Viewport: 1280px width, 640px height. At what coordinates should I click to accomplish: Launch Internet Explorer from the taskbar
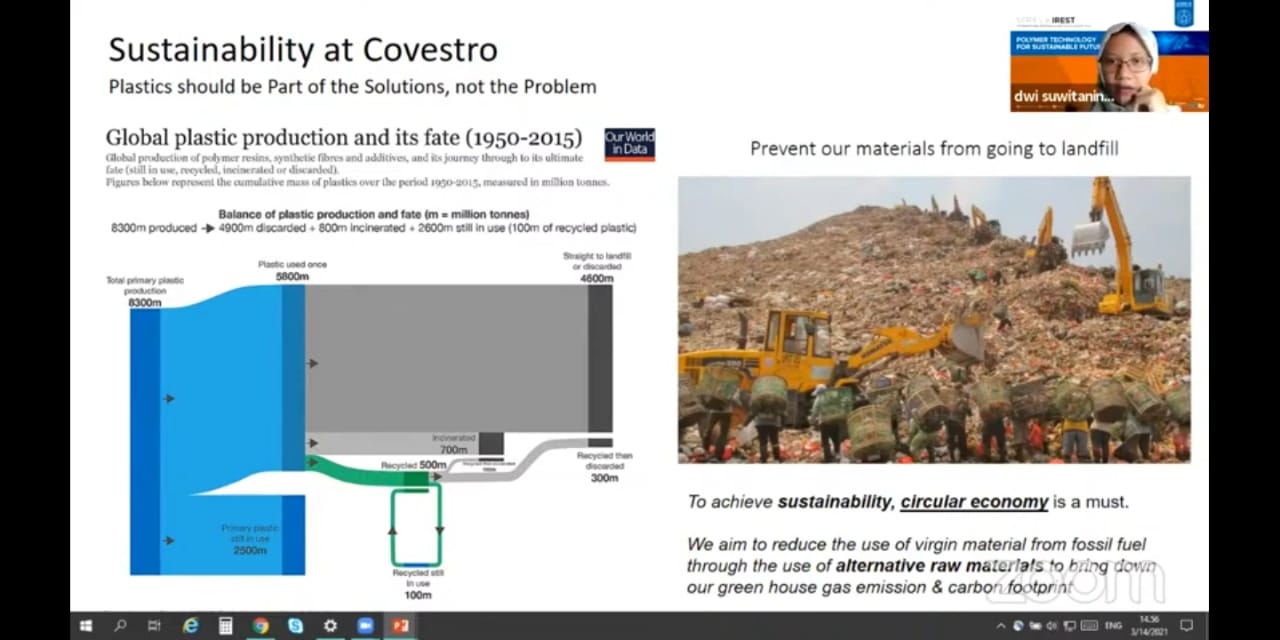coord(190,626)
